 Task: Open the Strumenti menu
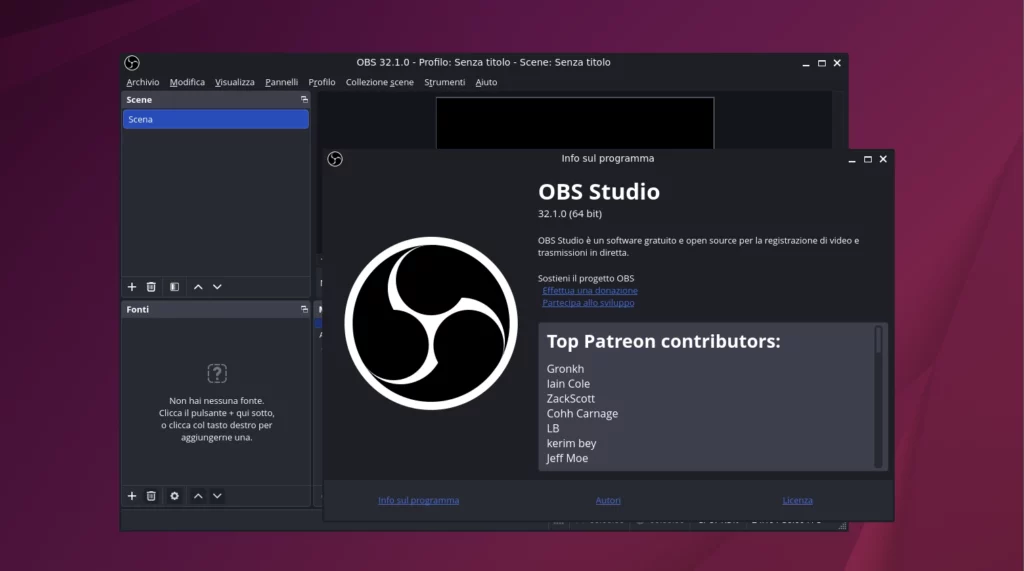(445, 82)
